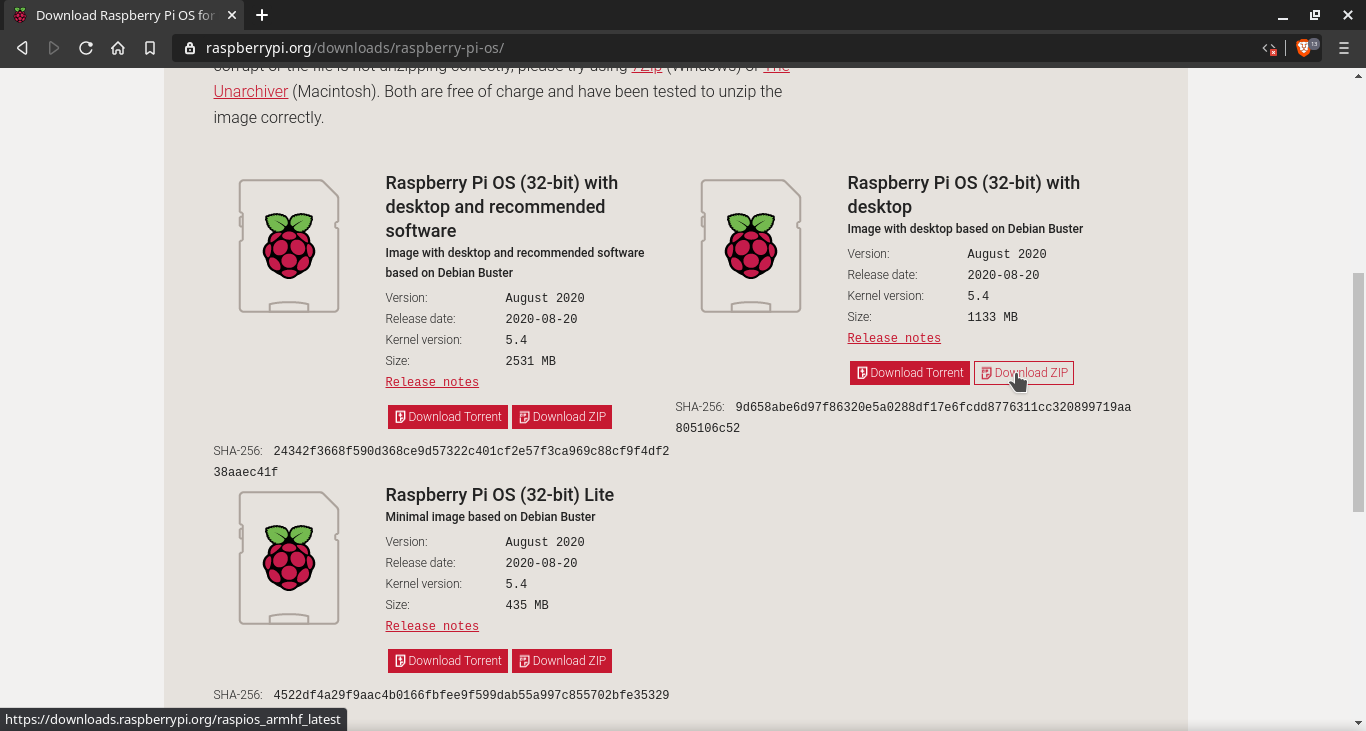Image resolution: width=1366 pixels, height=731 pixels.
Task: Open a new tab with plus button
Action: pos(262,15)
